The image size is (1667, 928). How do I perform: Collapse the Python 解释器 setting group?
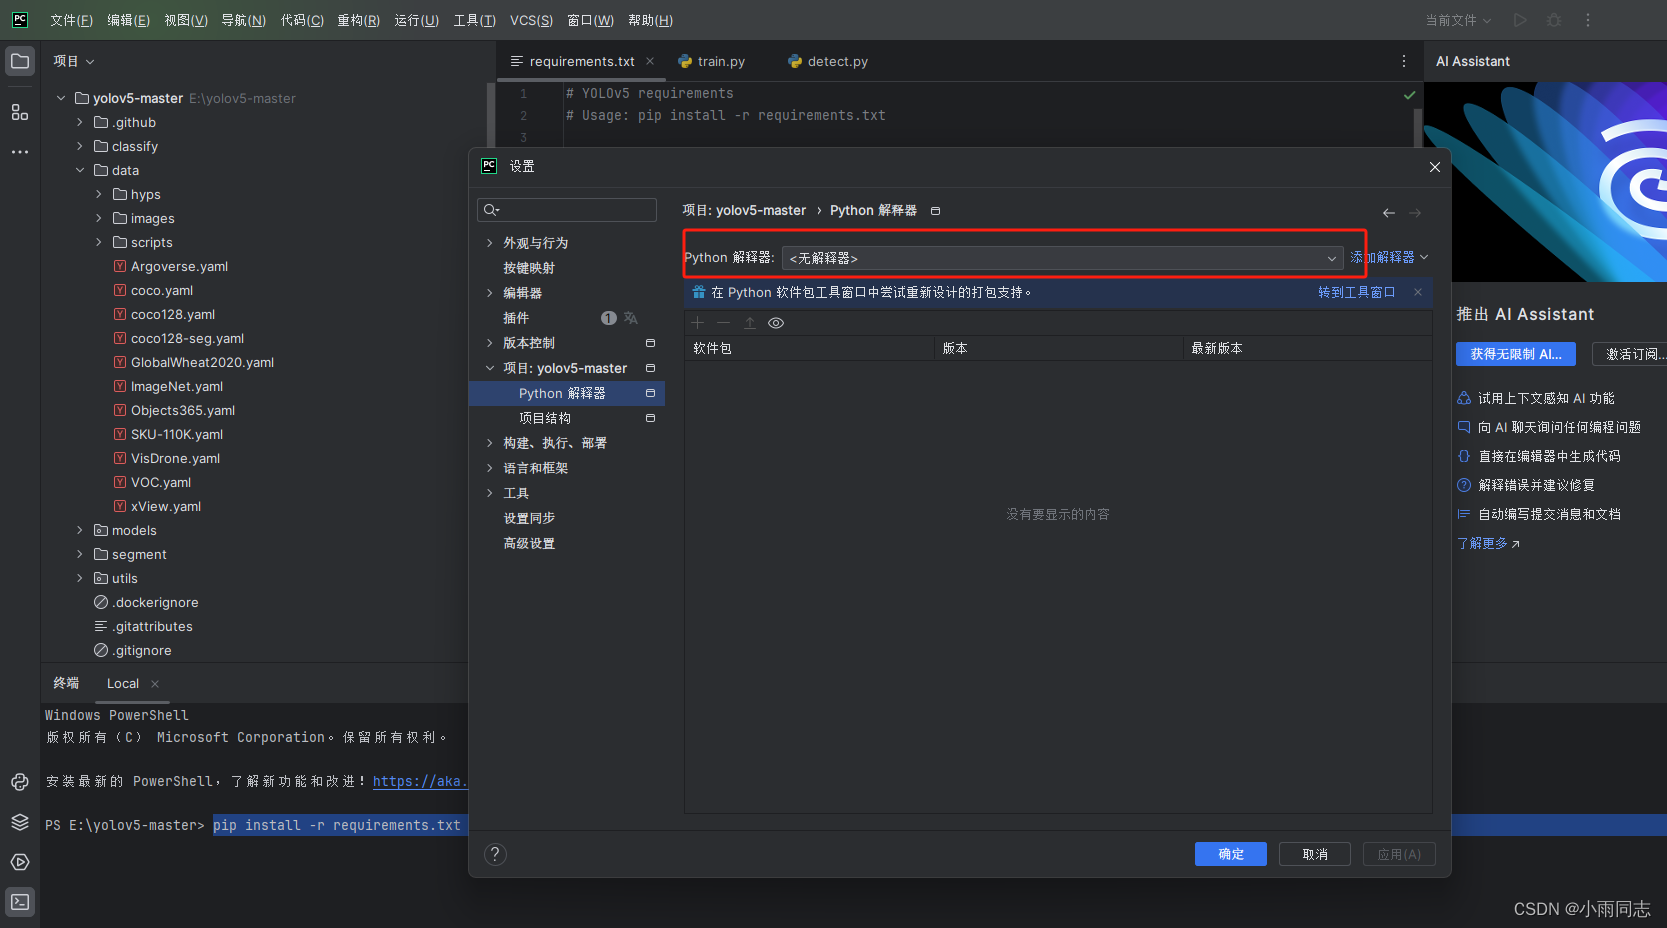coord(489,368)
